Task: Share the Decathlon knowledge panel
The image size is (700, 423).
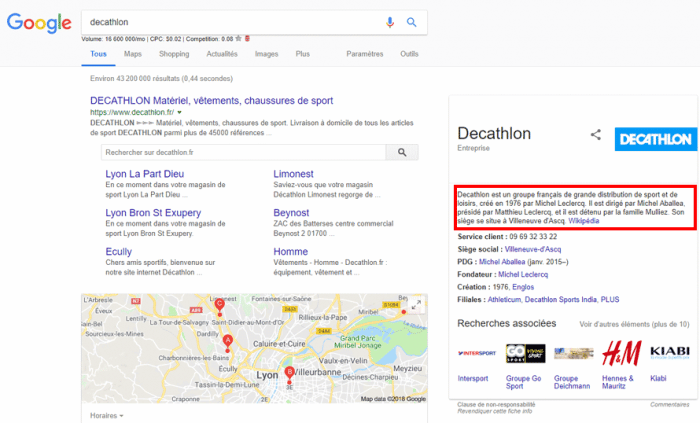Action: pos(596,134)
